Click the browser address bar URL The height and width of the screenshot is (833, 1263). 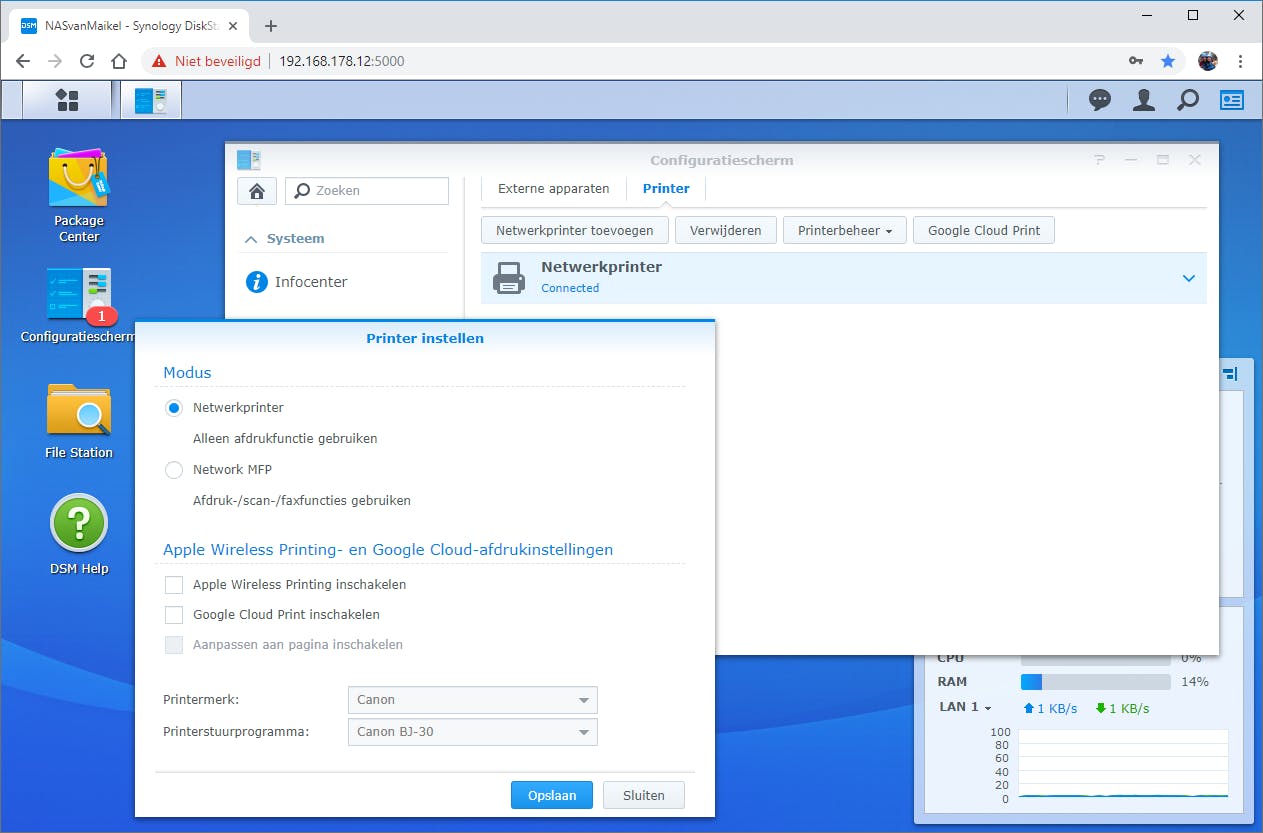pyautogui.click(x=342, y=61)
